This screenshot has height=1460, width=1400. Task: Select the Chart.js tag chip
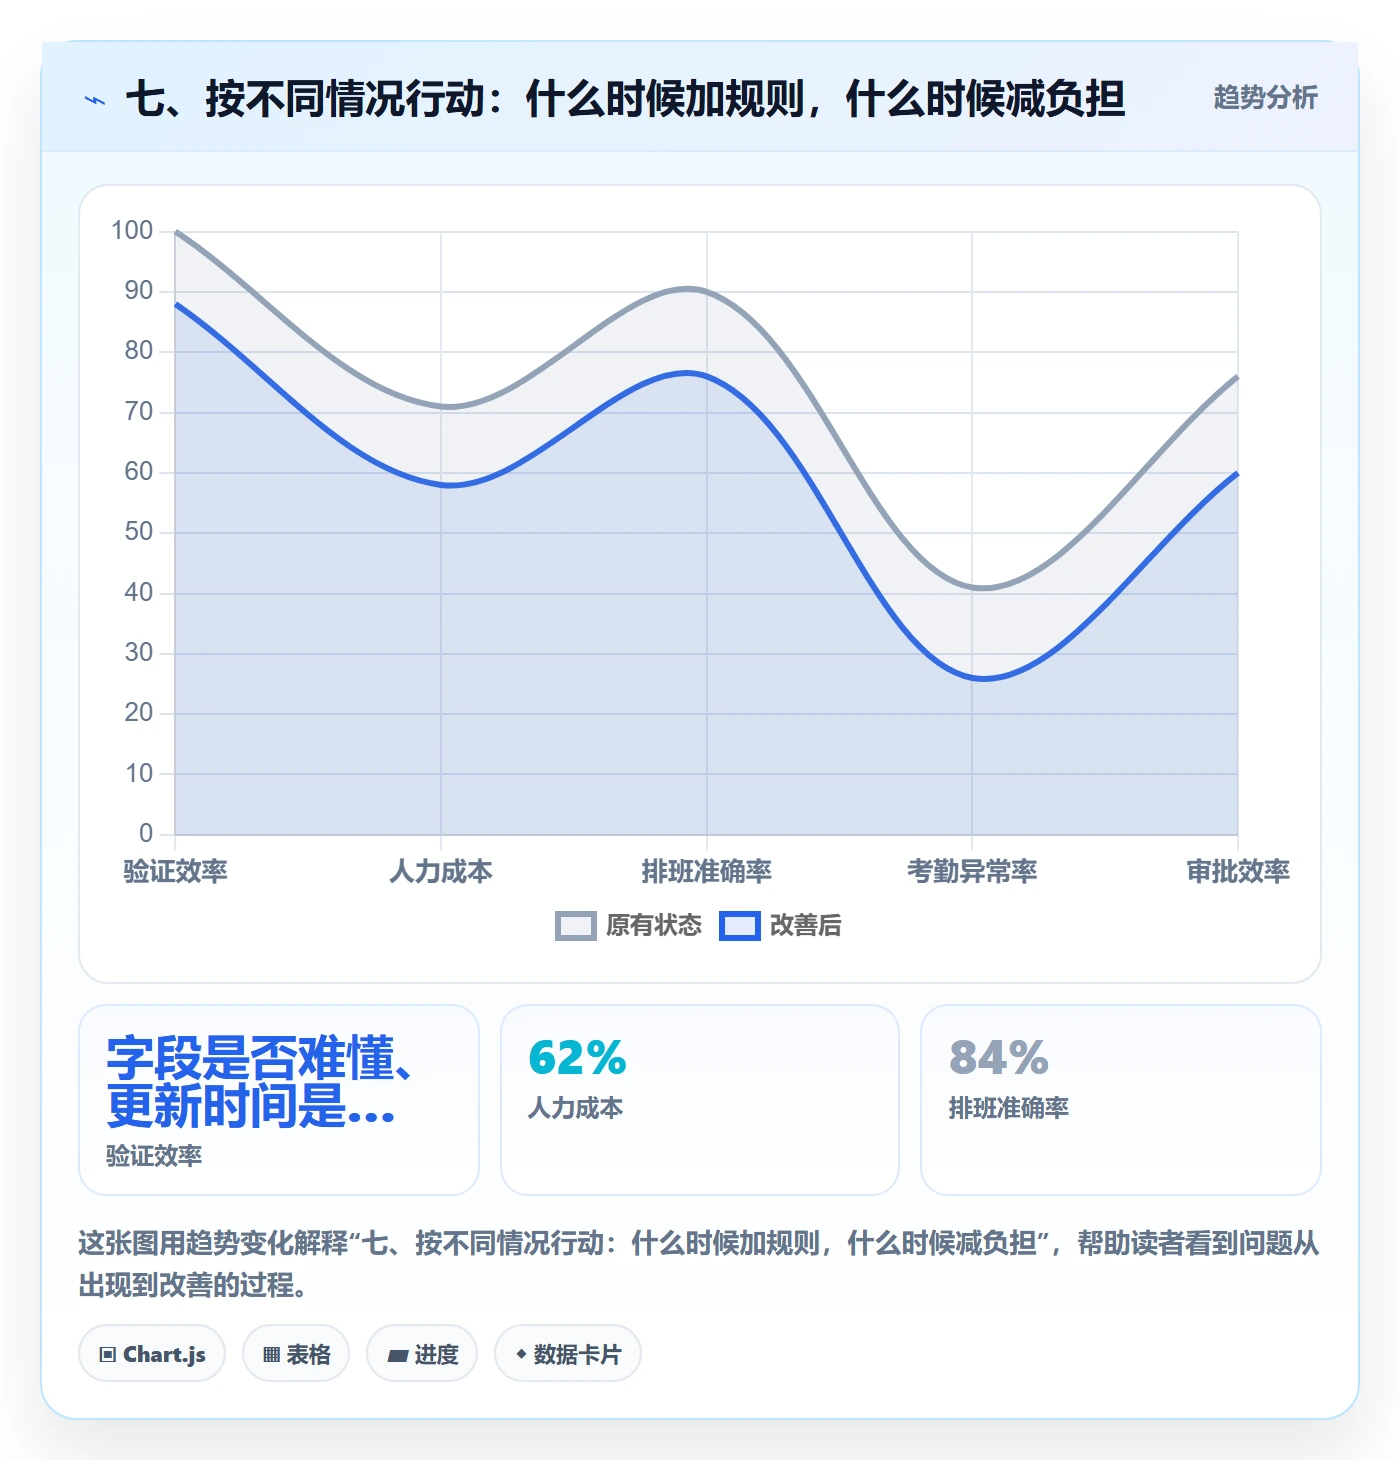coord(152,1354)
